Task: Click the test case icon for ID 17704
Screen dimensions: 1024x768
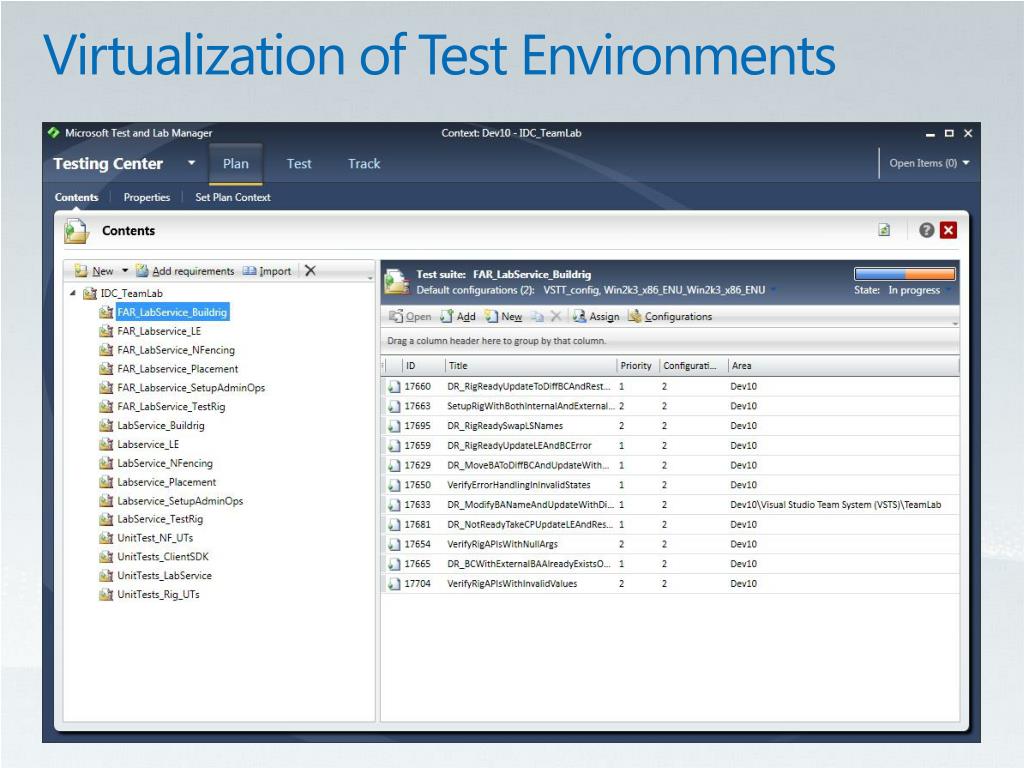Action: 394,584
